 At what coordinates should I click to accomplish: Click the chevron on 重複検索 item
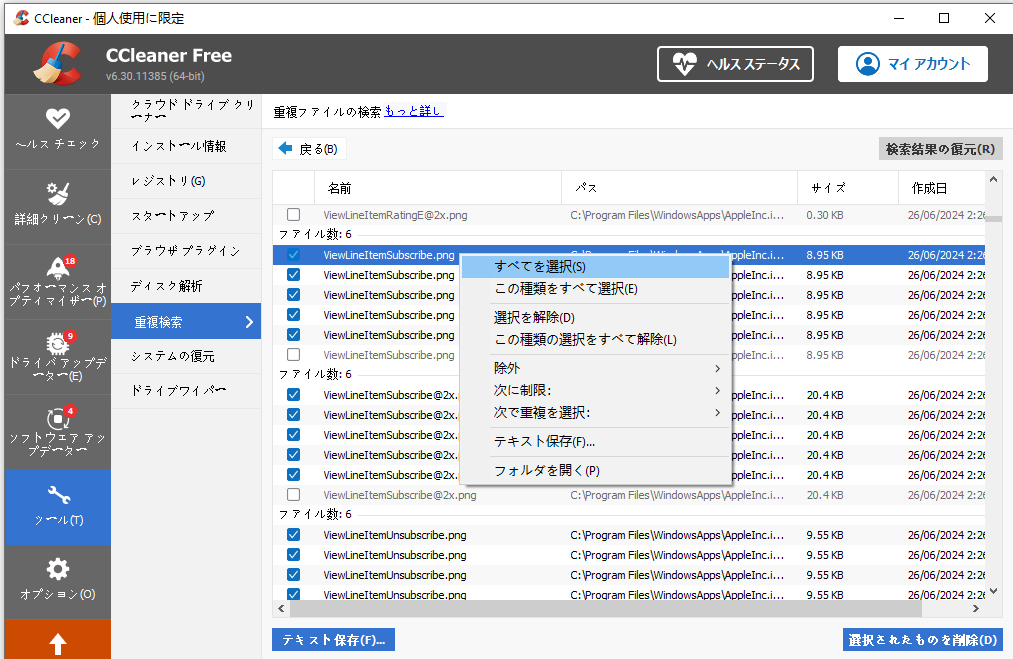point(249,322)
